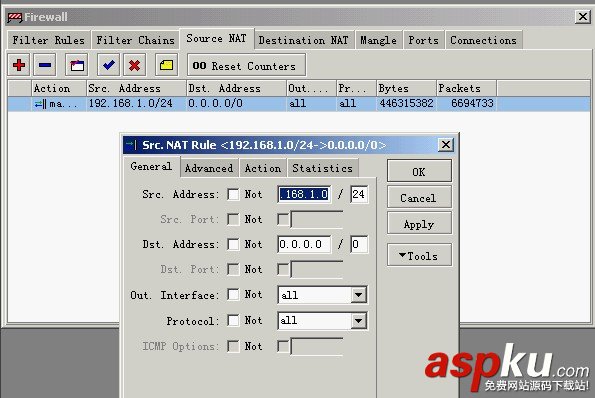595x398 pixels.
Task: Click Cancel in Src. NAT Rule dialog
Action: [x=419, y=198]
